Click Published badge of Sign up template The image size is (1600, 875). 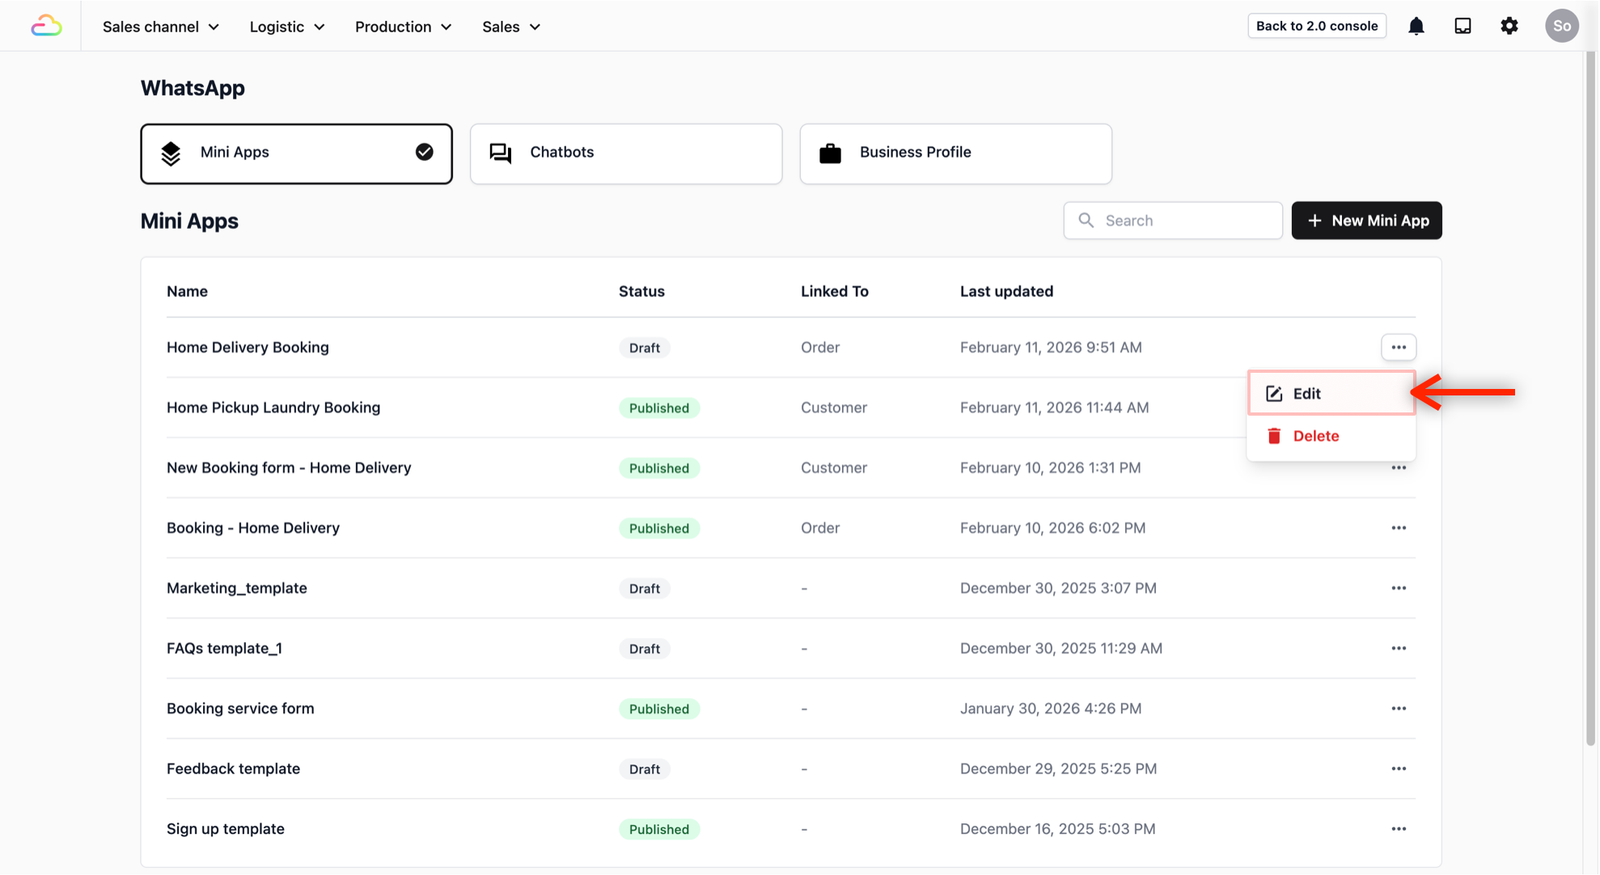point(659,829)
